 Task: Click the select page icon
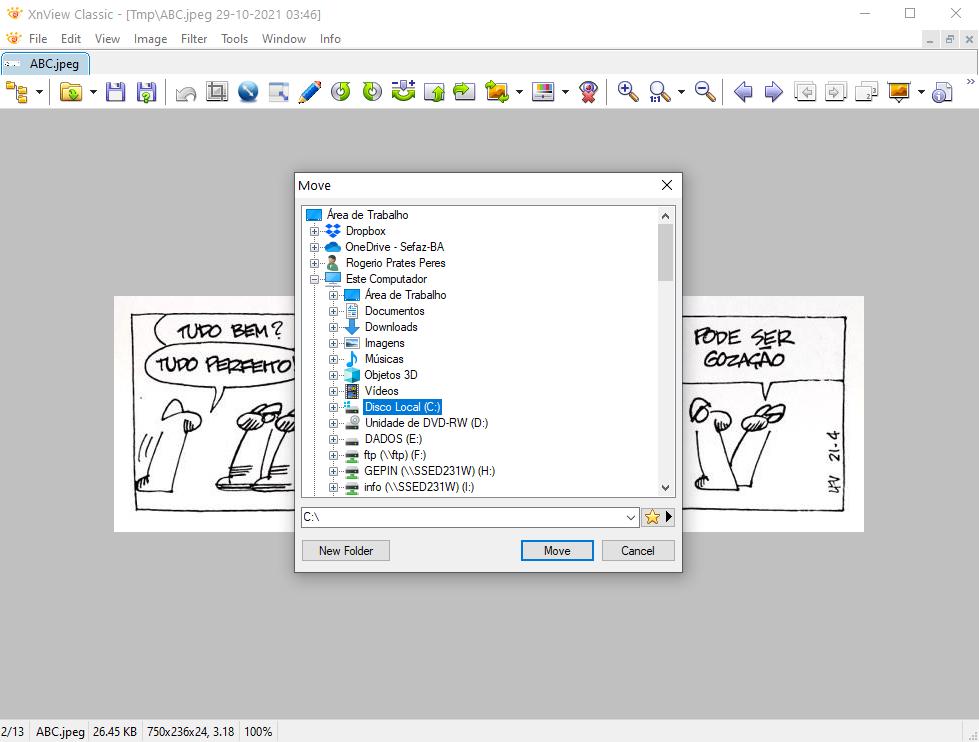[867, 92]
